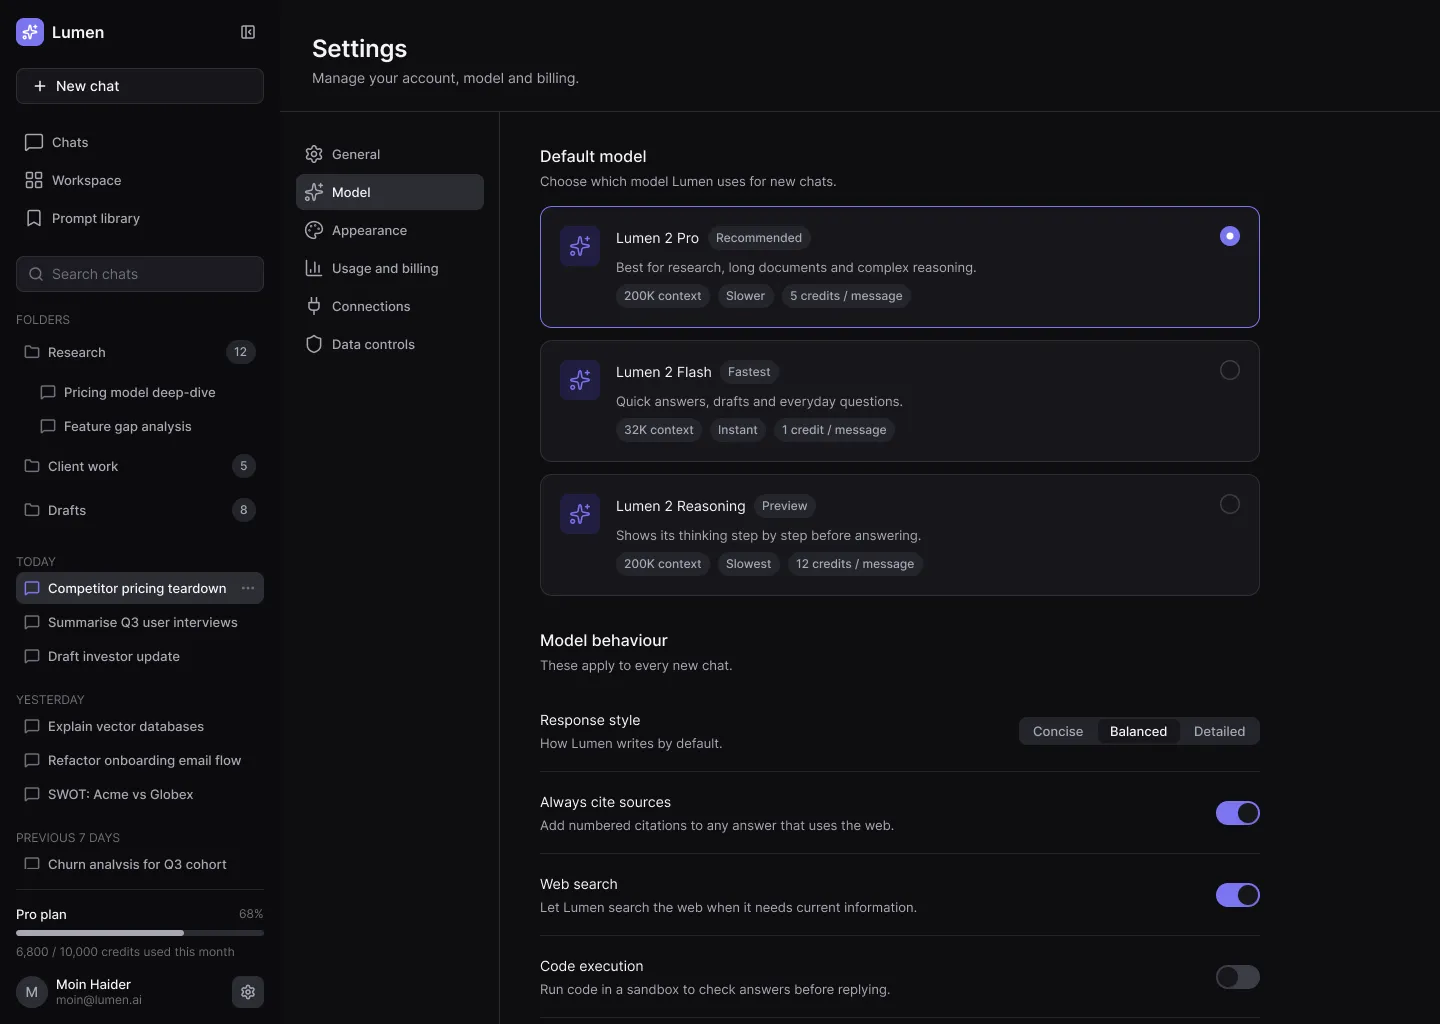
Task: Choose the Balanced response style
Action: 1138,731
